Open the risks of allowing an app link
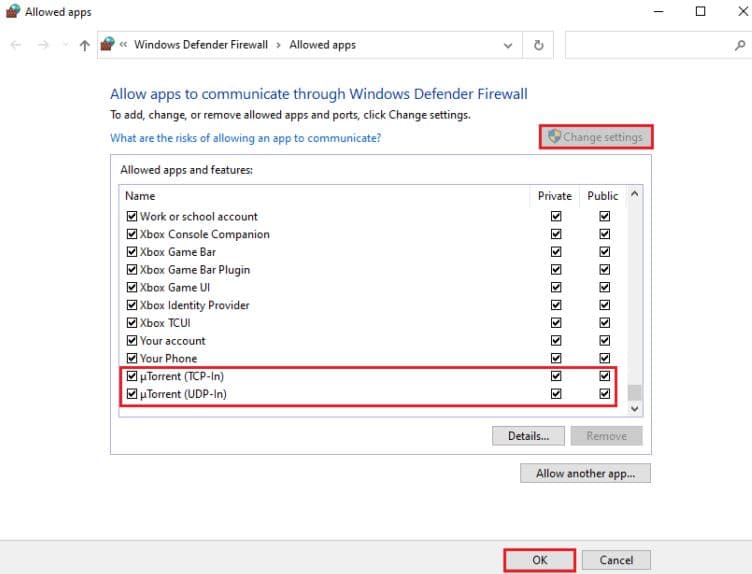This screenshot has height=574, width=752. click(x=245, y=138)
